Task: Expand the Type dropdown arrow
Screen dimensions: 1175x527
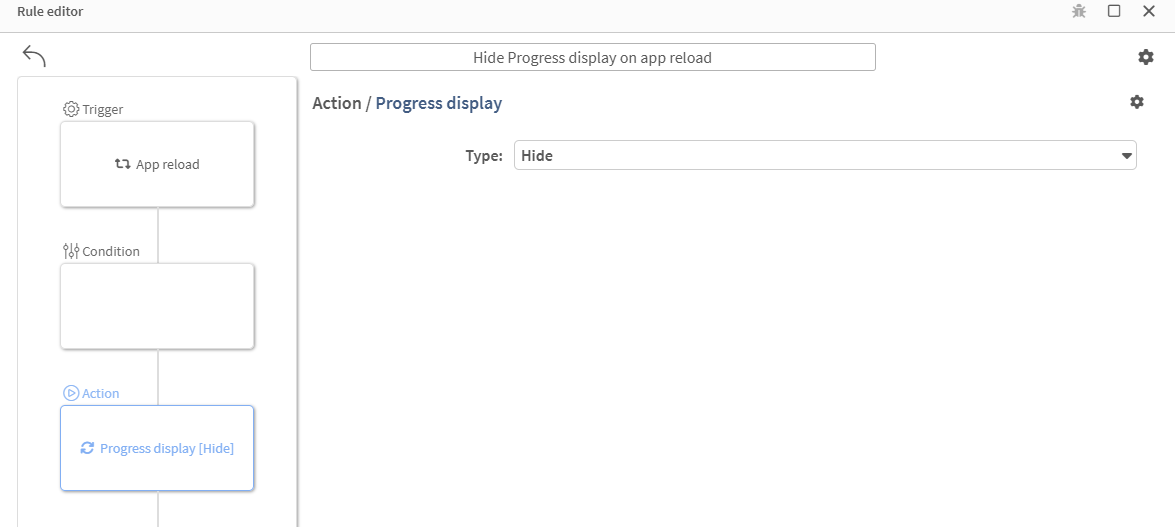Action: point(1127,156)
